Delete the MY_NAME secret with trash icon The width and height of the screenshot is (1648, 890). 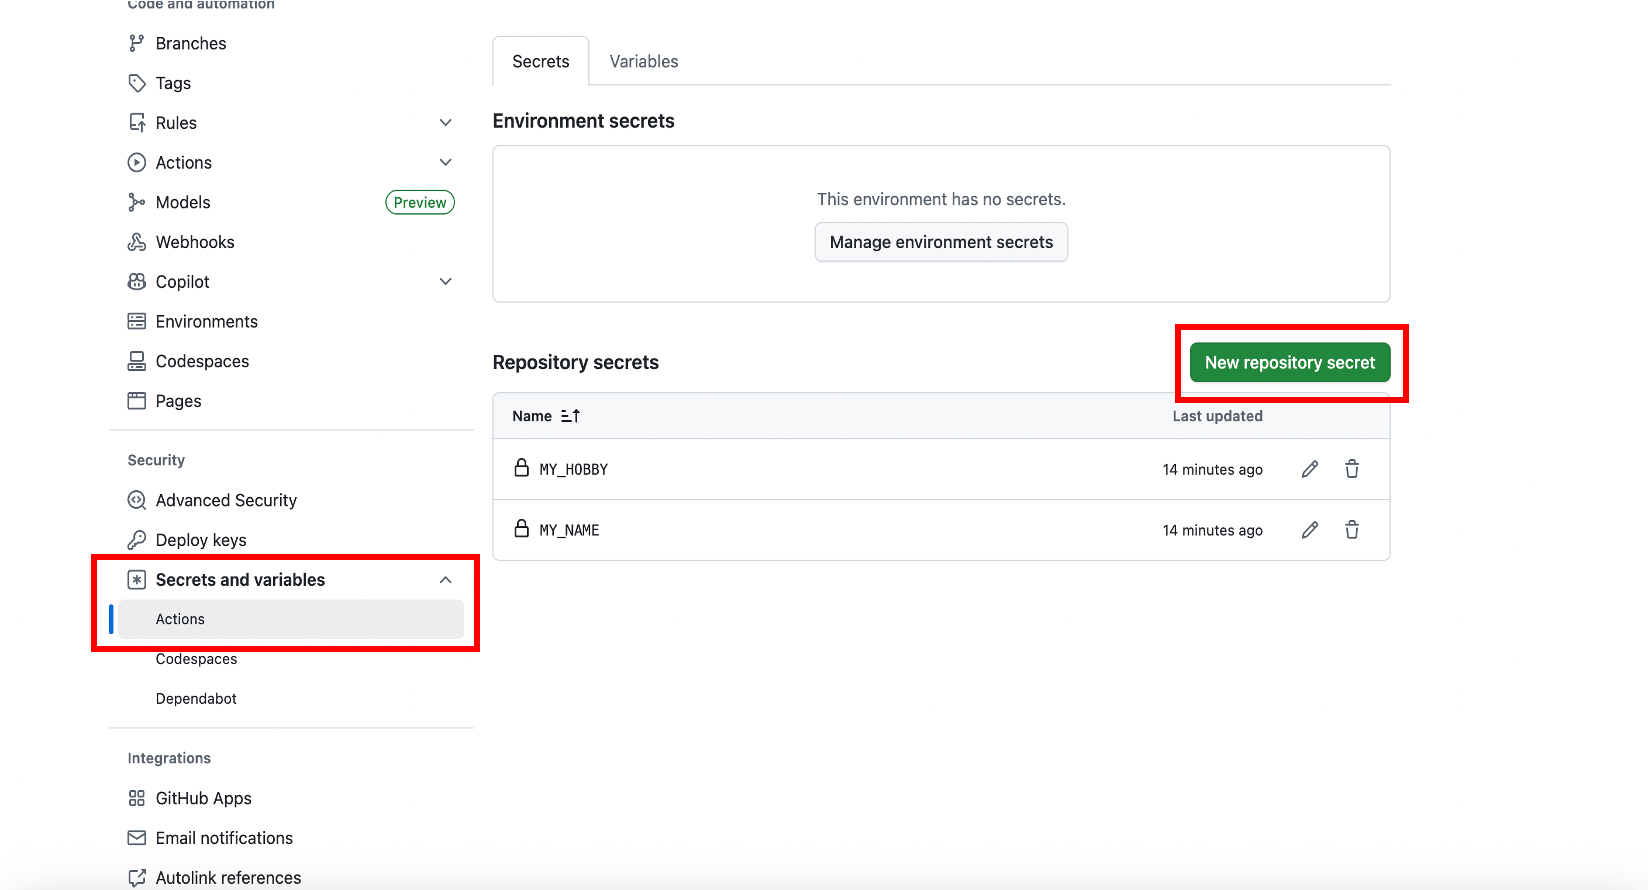click(x=1352, y=530)
